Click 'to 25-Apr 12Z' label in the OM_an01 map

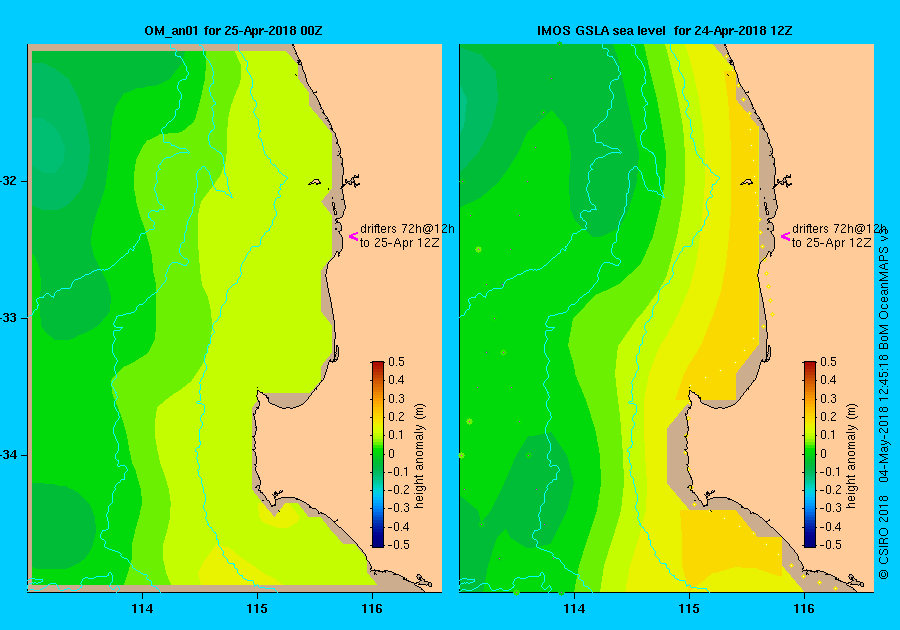click(x=399, y=243)
